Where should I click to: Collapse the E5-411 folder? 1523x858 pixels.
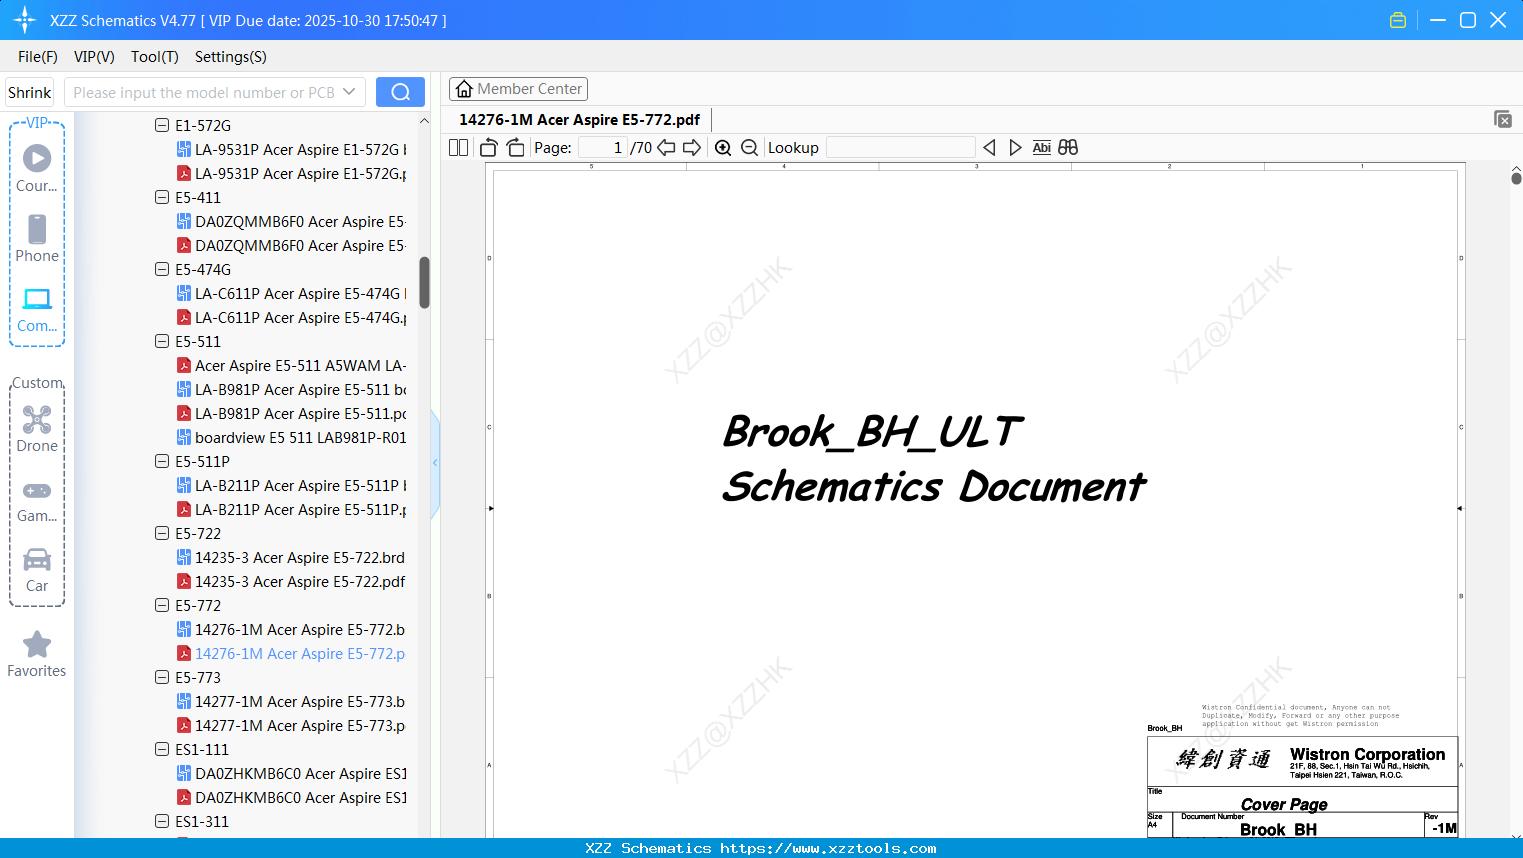[x=162, y=198]
